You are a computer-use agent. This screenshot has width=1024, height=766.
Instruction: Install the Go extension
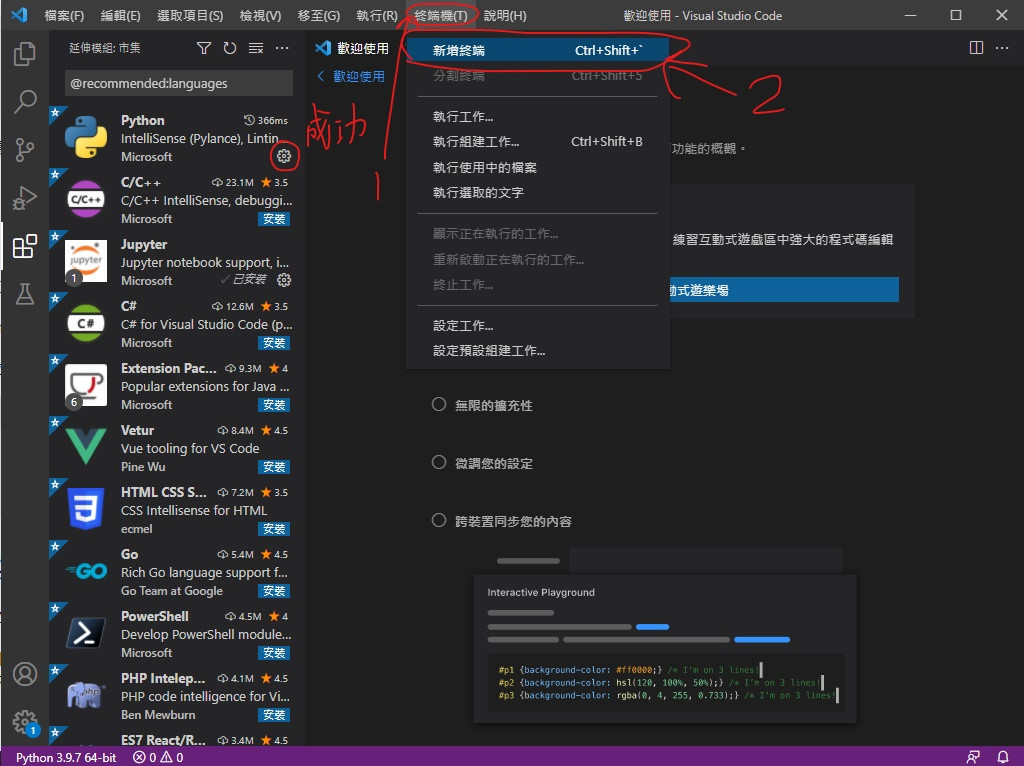274,591
